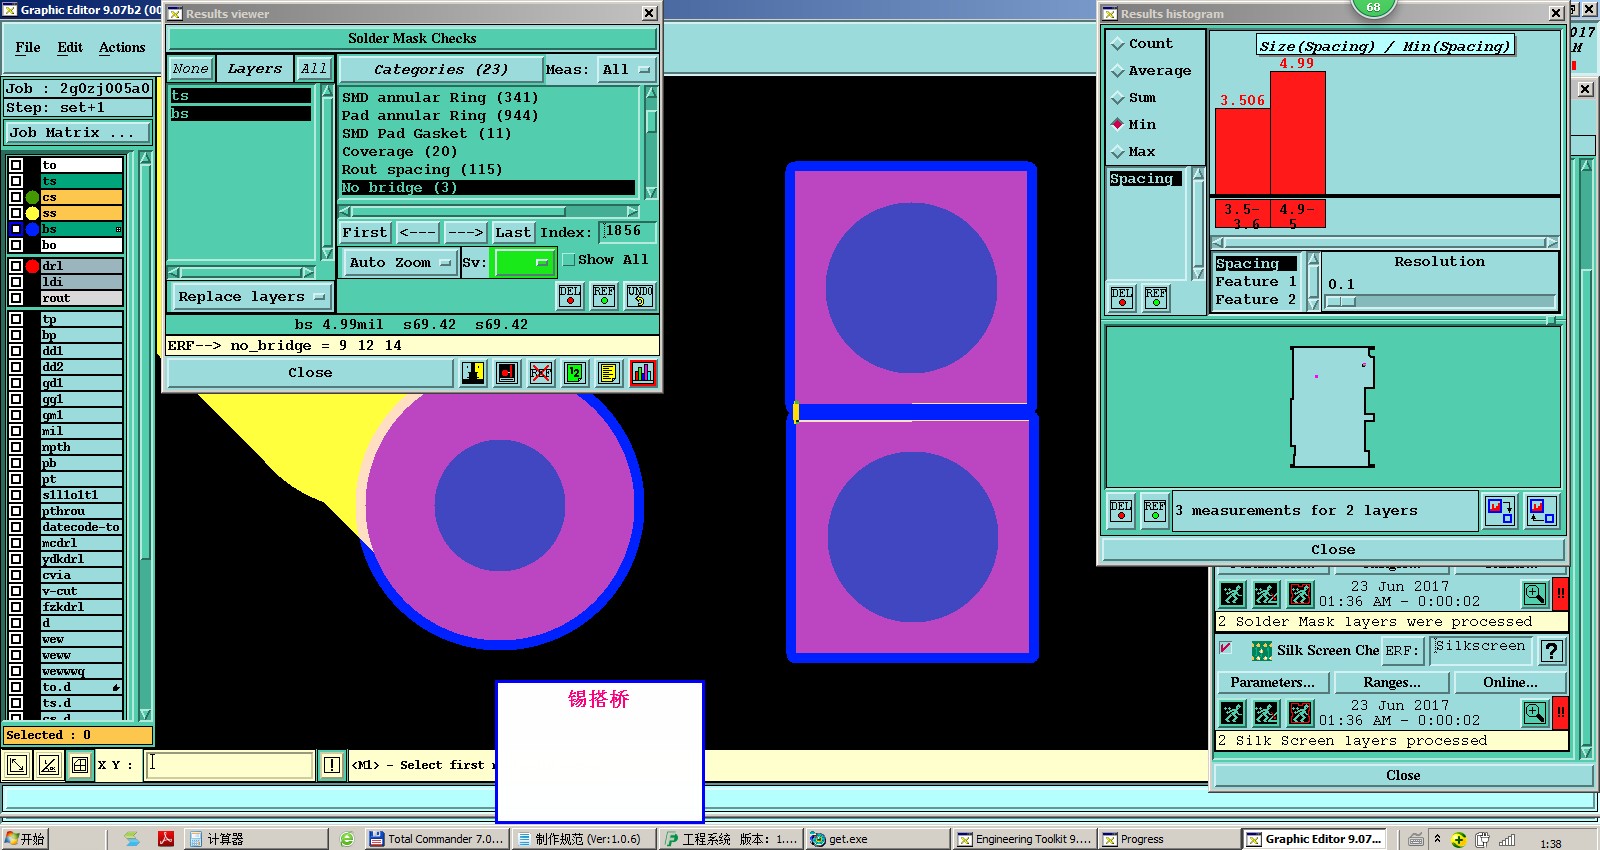Go to next result with '--->' button
Screen dimensions: 1600x850
tap(466, 233)
